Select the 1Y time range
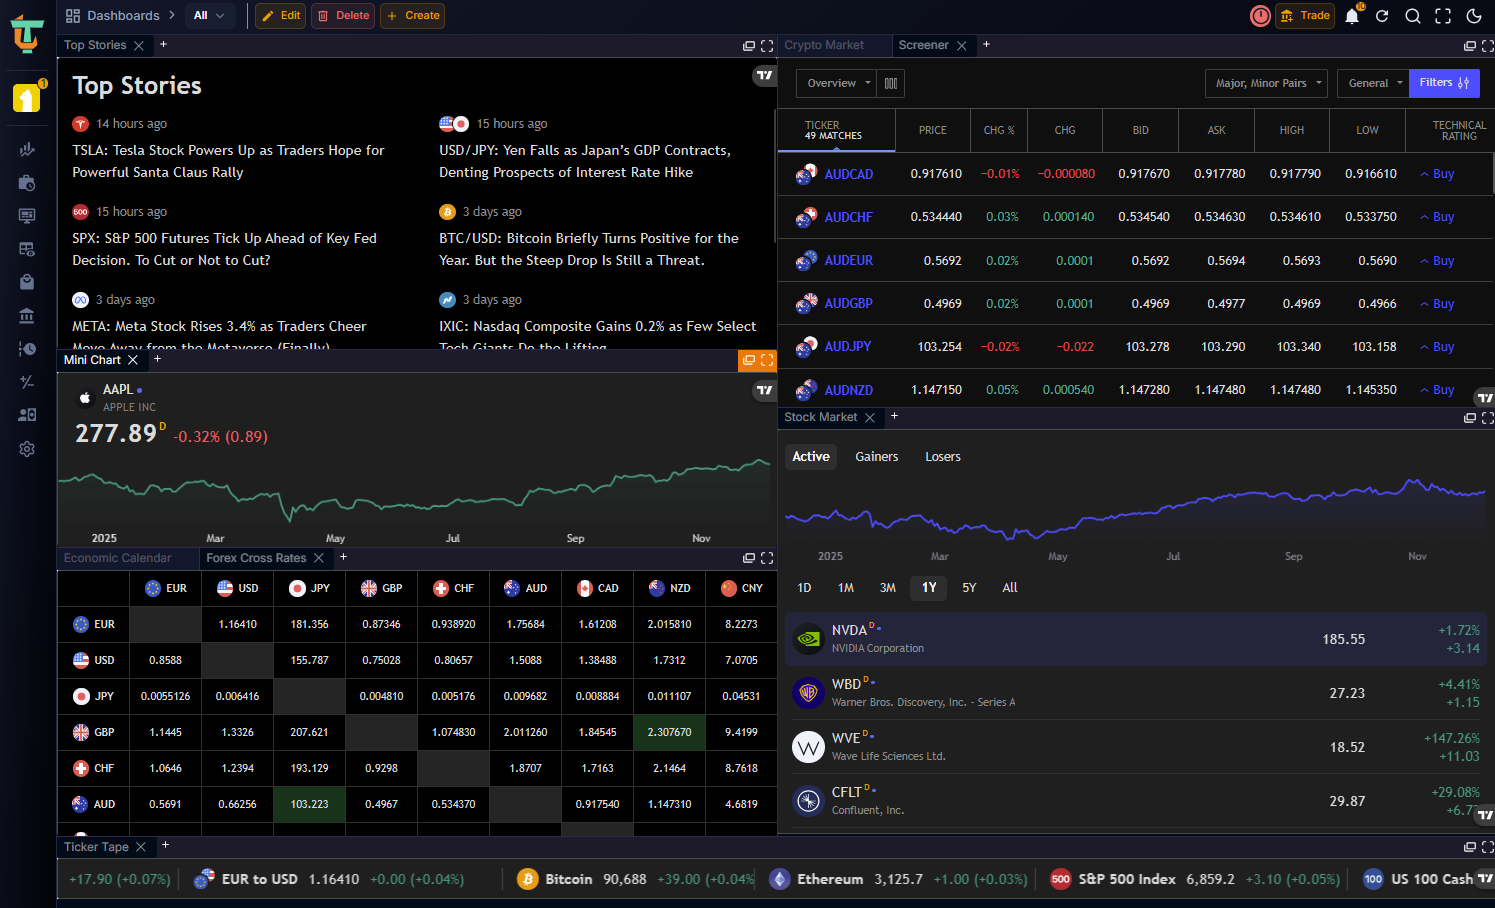Screen dimensions: 1495x908 (x=929, y=588)
